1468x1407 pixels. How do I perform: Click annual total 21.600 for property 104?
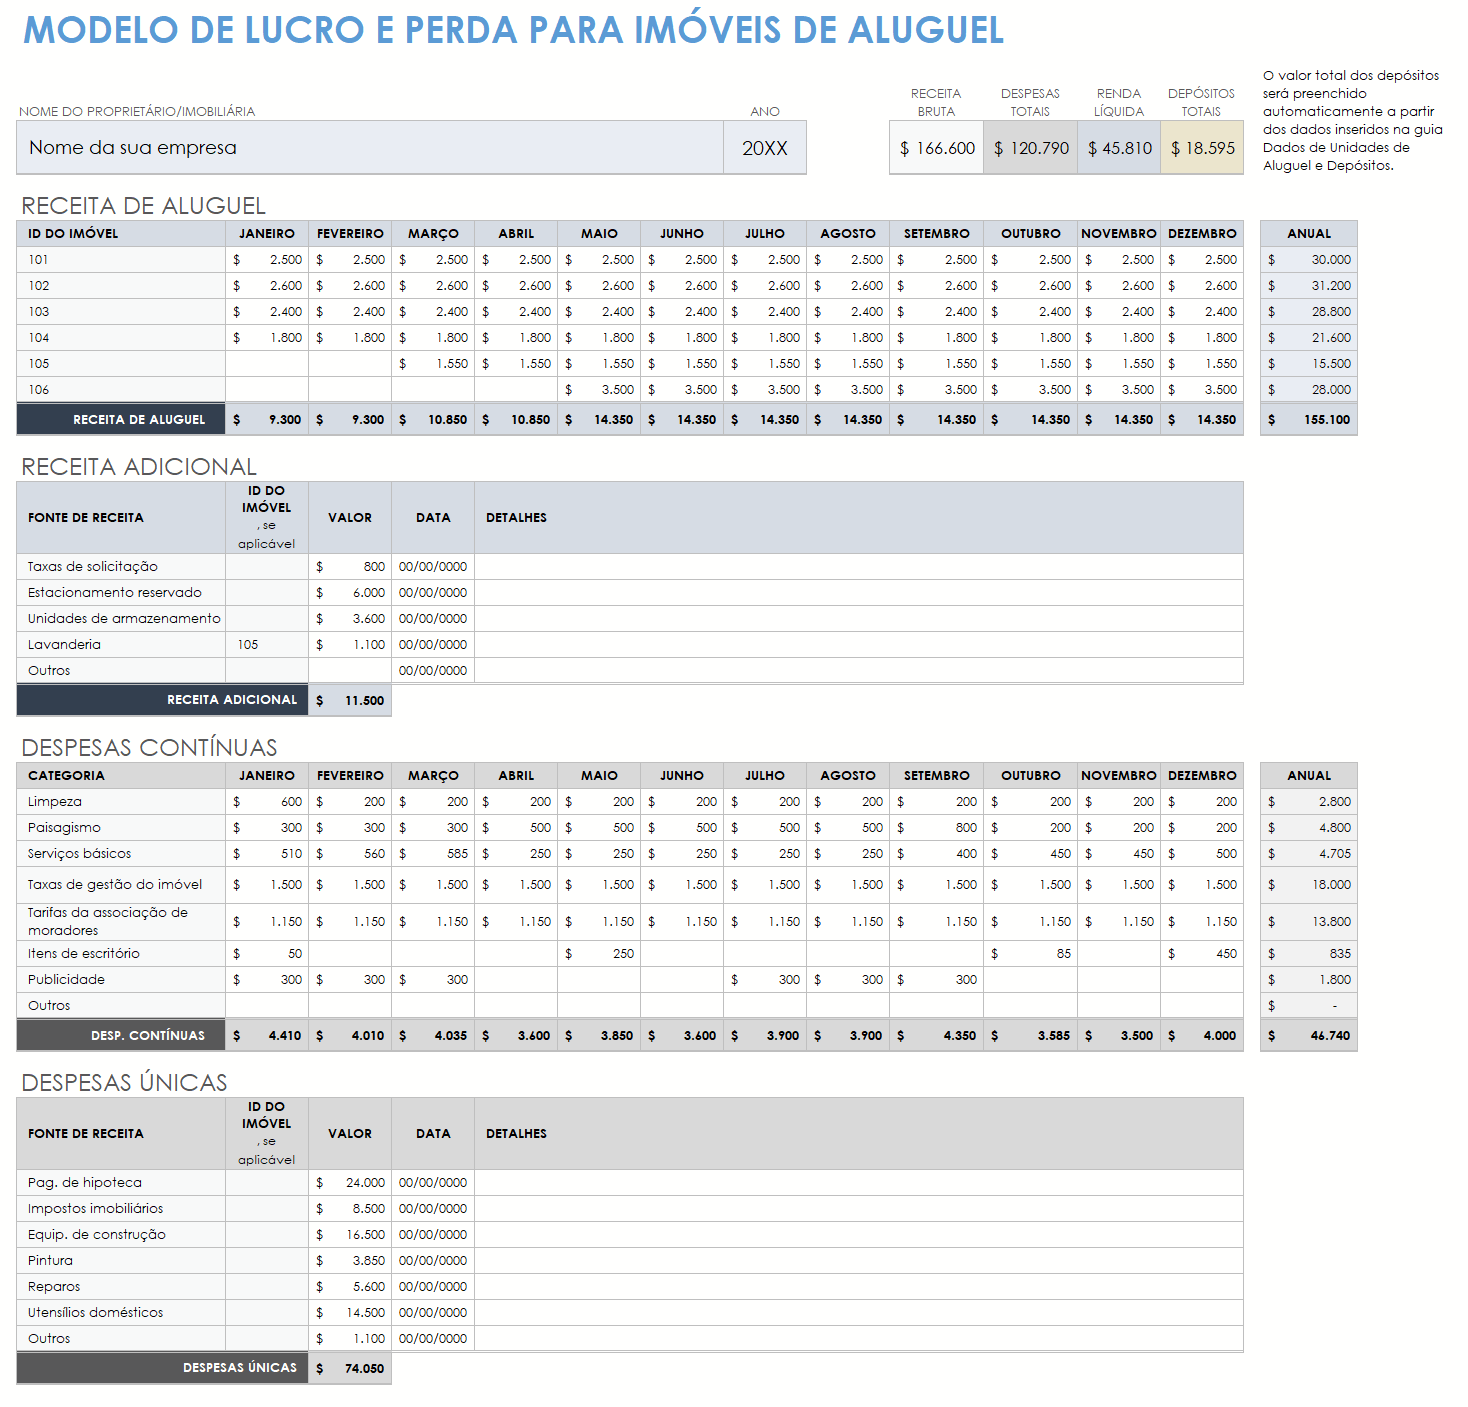(1309, 338)
